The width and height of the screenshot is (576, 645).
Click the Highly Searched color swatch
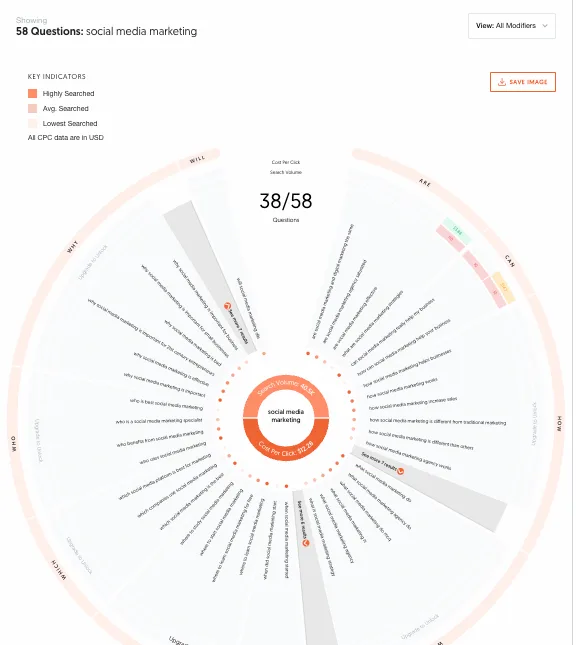pos(33,93)
